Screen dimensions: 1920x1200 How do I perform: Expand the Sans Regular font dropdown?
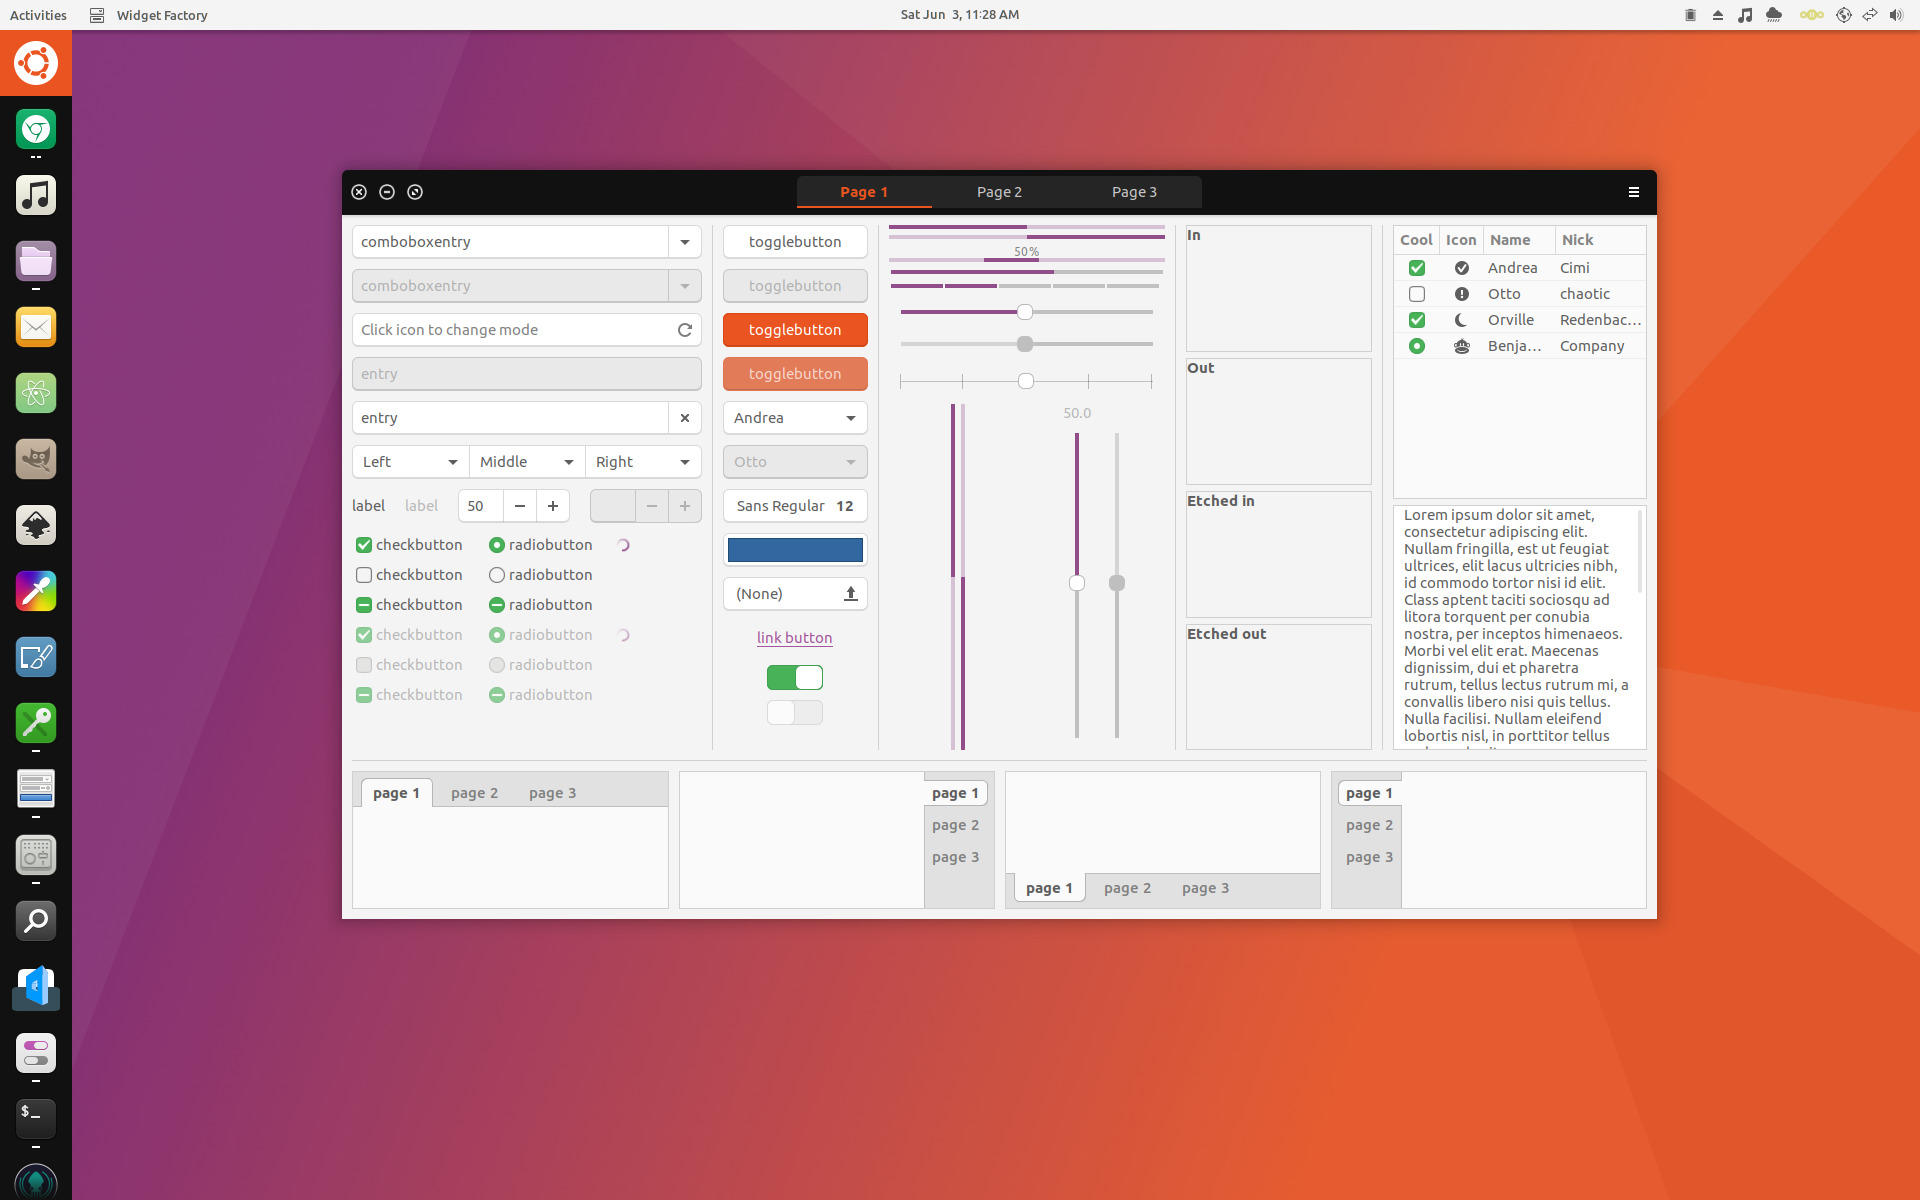pyautogui.click(x=793, y=505)
